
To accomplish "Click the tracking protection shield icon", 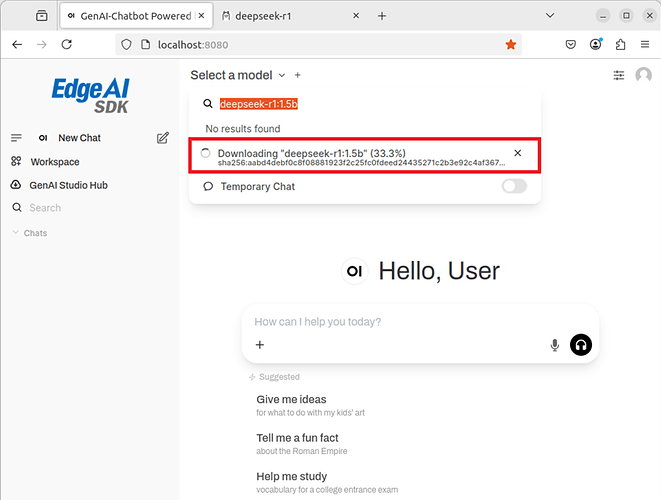I will click(126, 45).
